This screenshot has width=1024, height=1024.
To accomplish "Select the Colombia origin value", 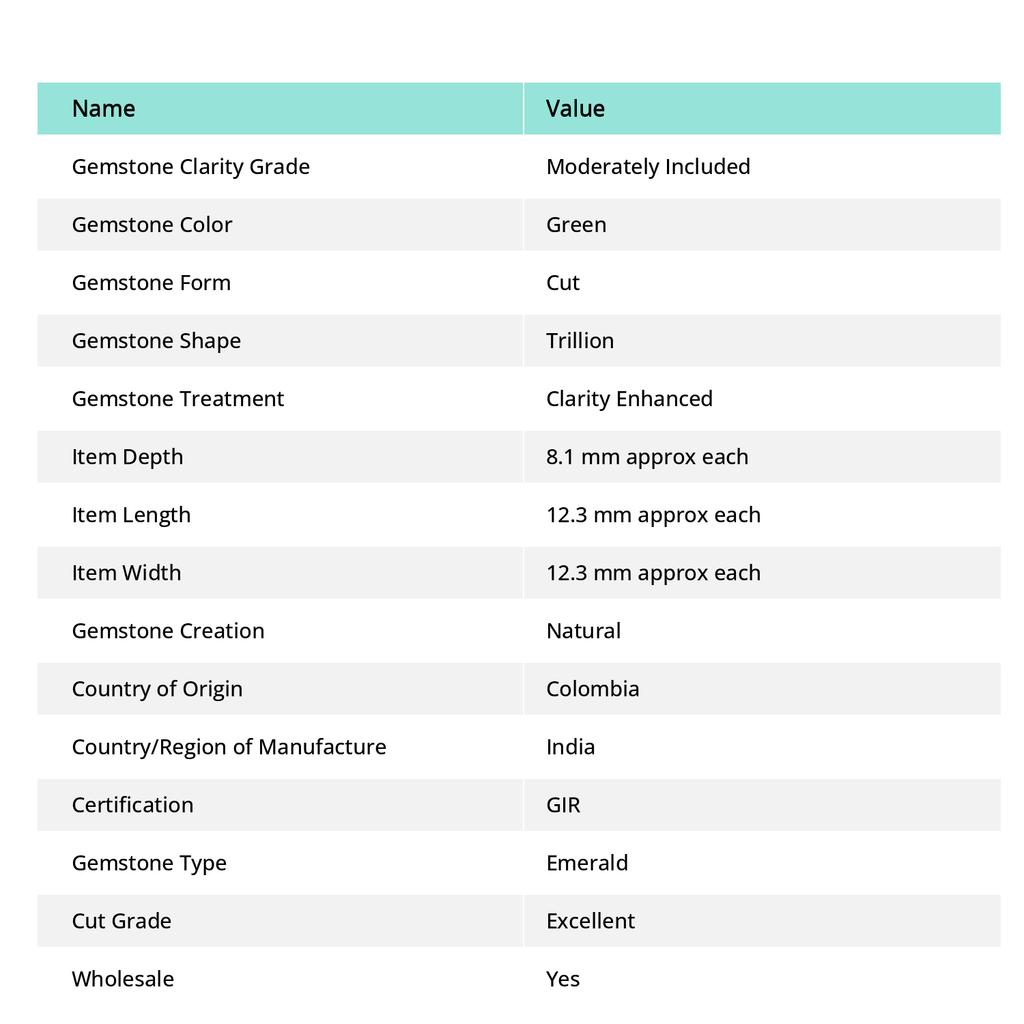I will (x=593, y=688).
